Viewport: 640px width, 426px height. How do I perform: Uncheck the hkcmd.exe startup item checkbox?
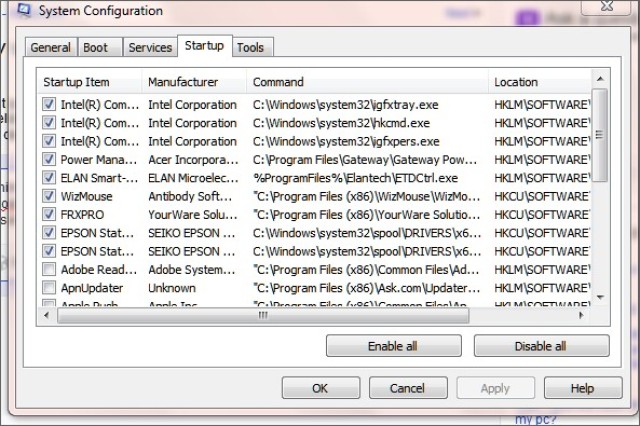pyautogui.click(x=49, y=123)
